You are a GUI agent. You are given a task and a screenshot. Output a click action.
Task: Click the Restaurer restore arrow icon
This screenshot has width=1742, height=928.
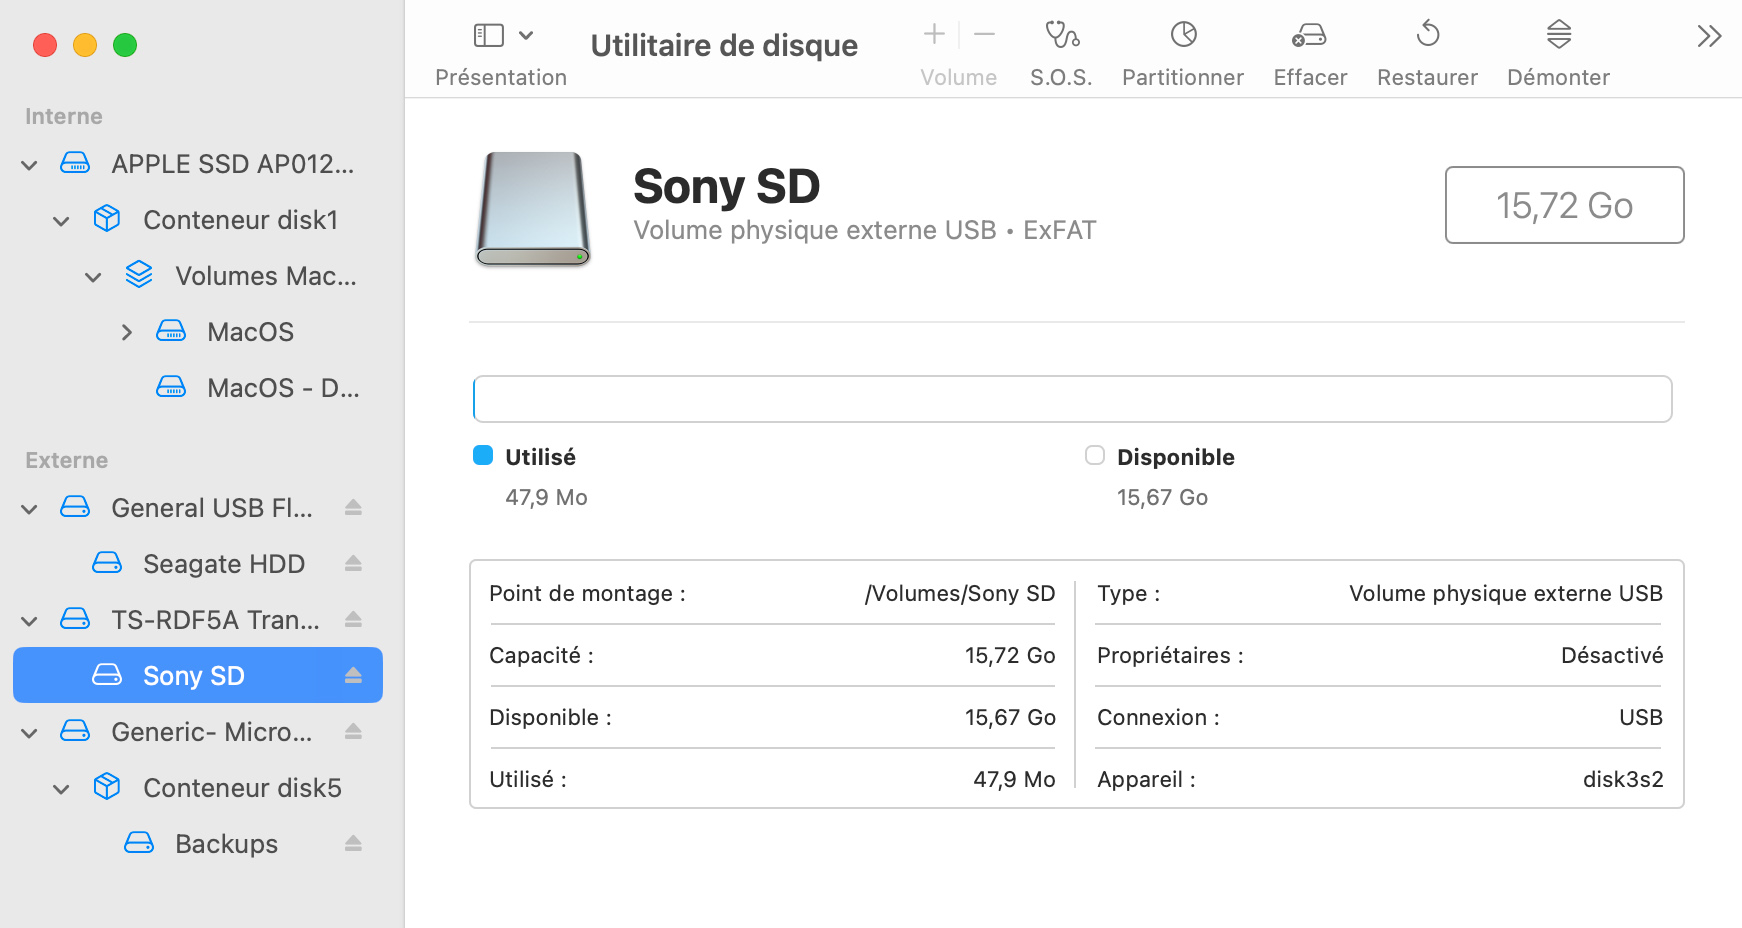coord(1428,34)
